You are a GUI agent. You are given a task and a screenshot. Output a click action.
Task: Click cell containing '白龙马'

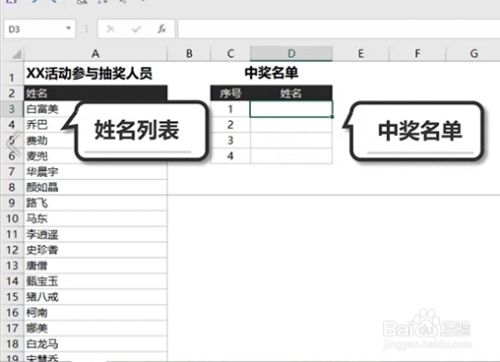click(96, 344)
